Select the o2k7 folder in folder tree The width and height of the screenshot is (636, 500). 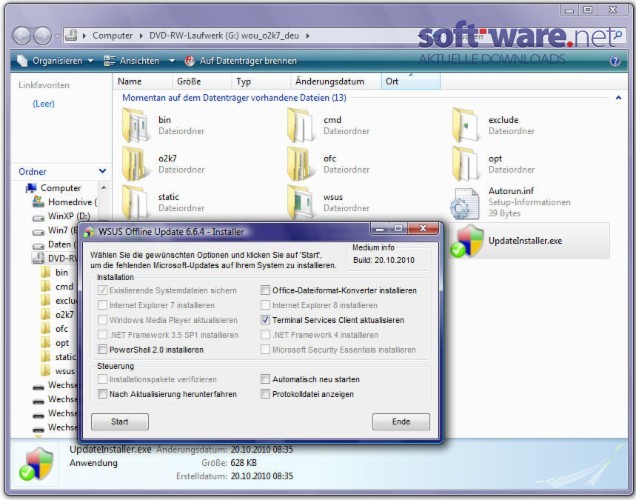click(64, 315)
